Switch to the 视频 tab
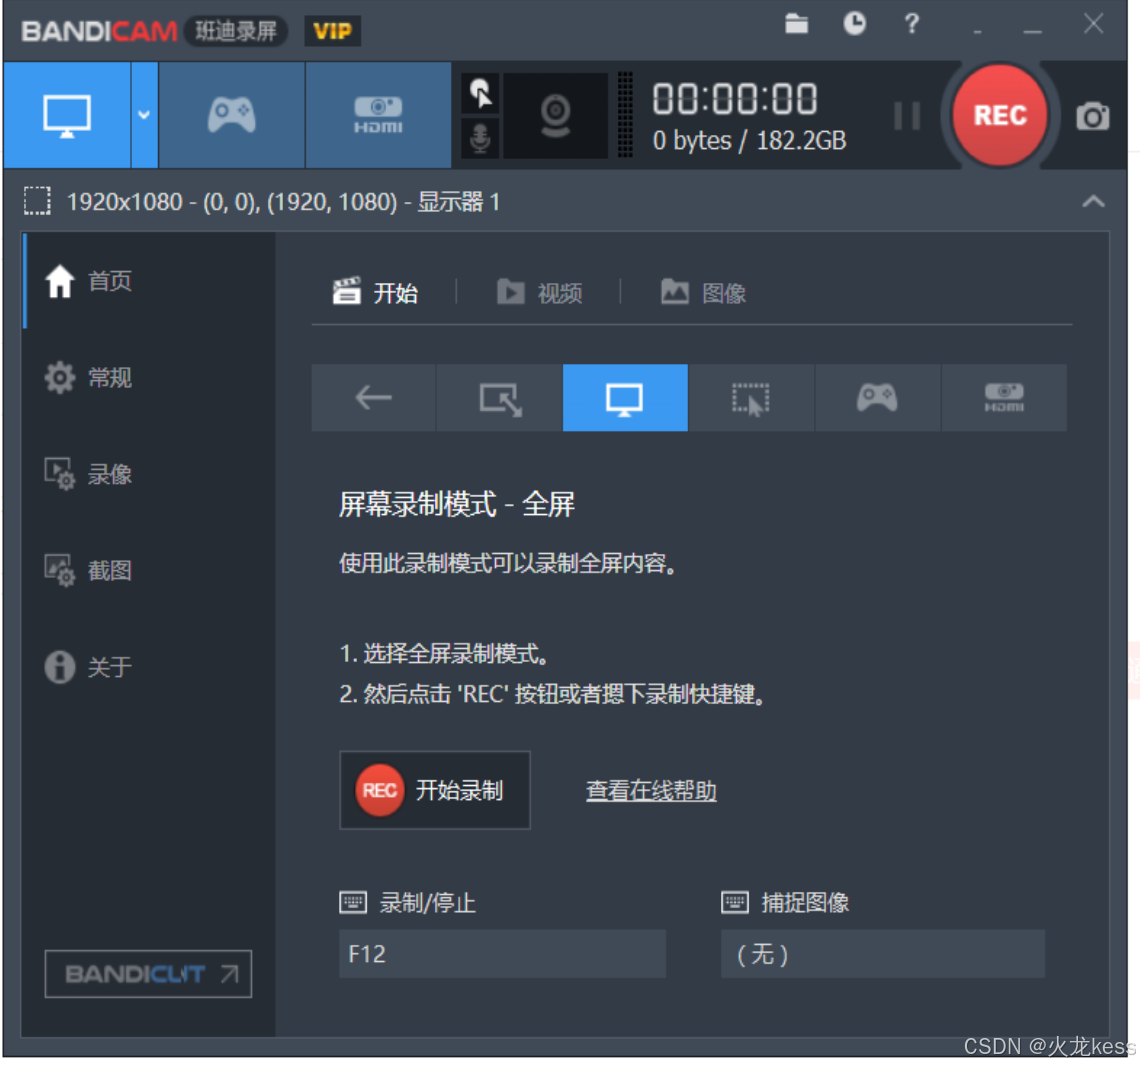Viewport: 1140px width, 1067px height. point(539,293)
